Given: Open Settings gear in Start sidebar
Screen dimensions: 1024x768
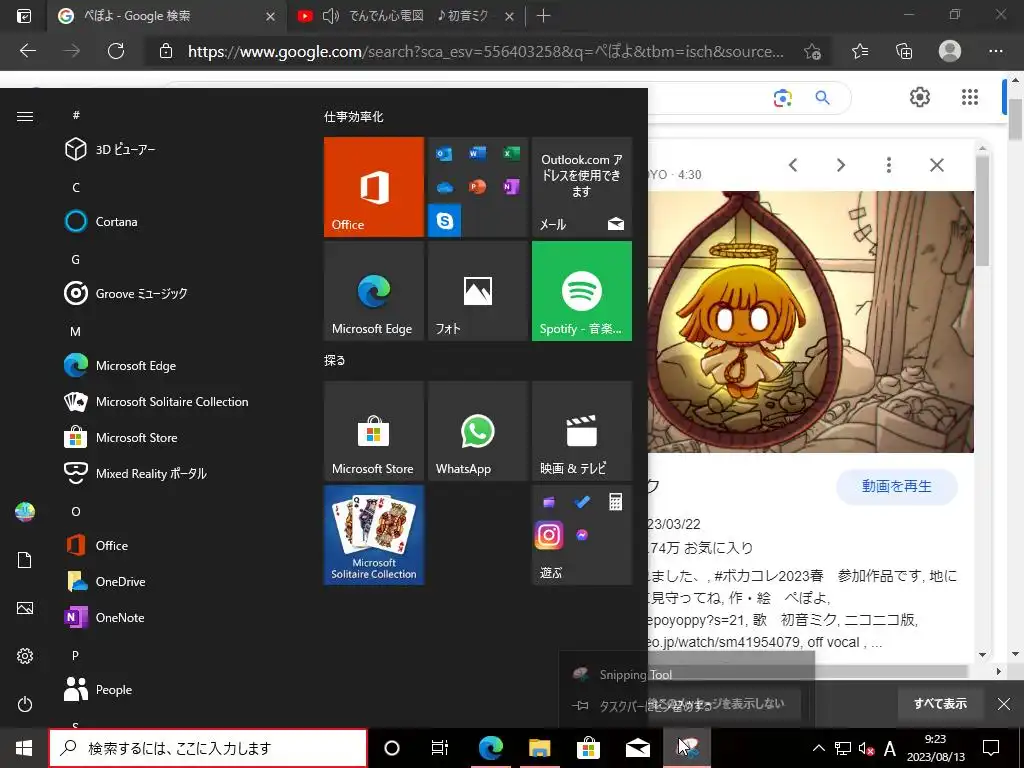Looking at the screenshot, I should [x=25, y=656].
